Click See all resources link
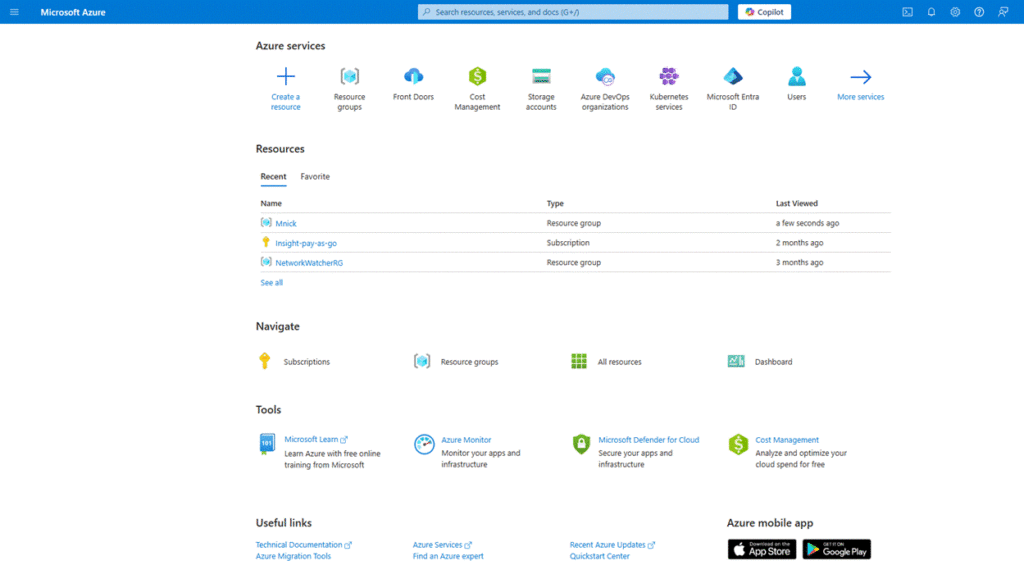 272,283
